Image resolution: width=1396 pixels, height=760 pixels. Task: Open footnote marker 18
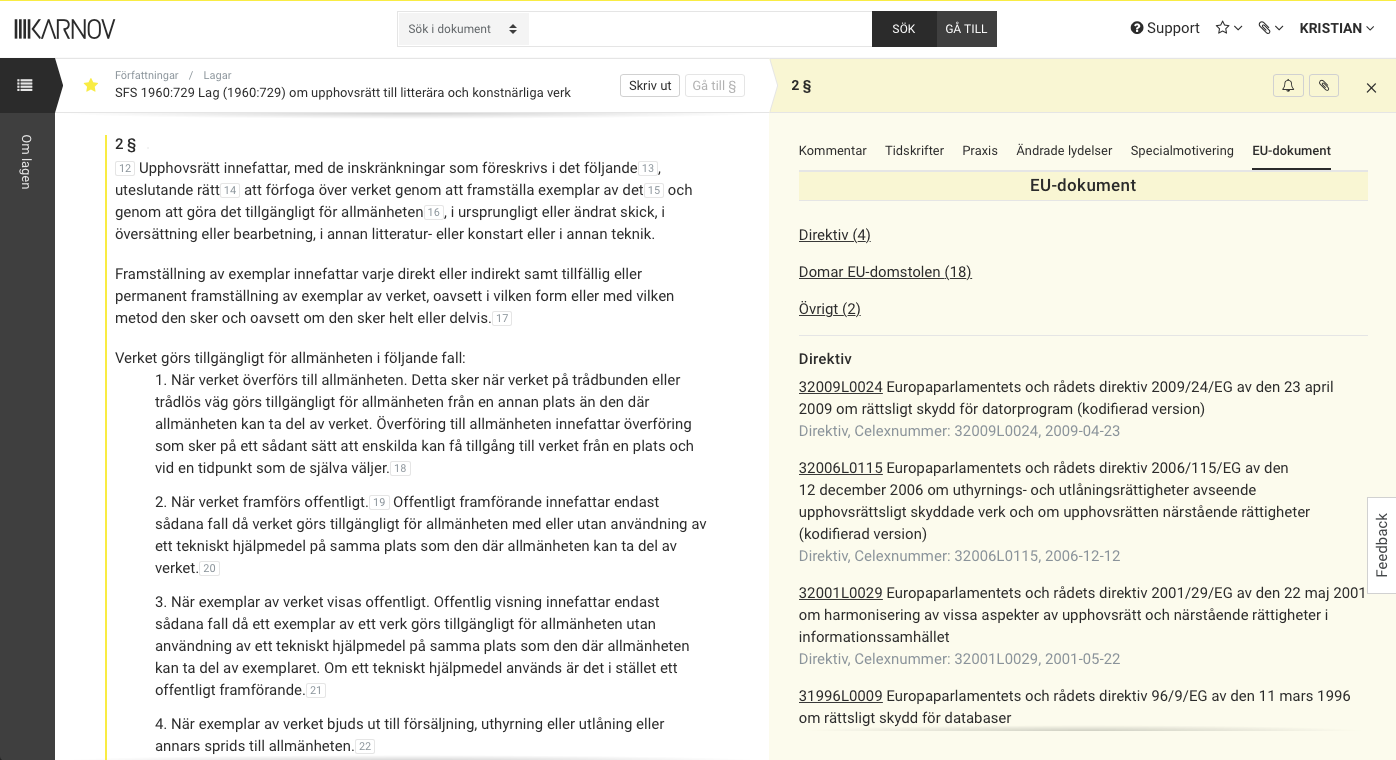tap(400, 468)
